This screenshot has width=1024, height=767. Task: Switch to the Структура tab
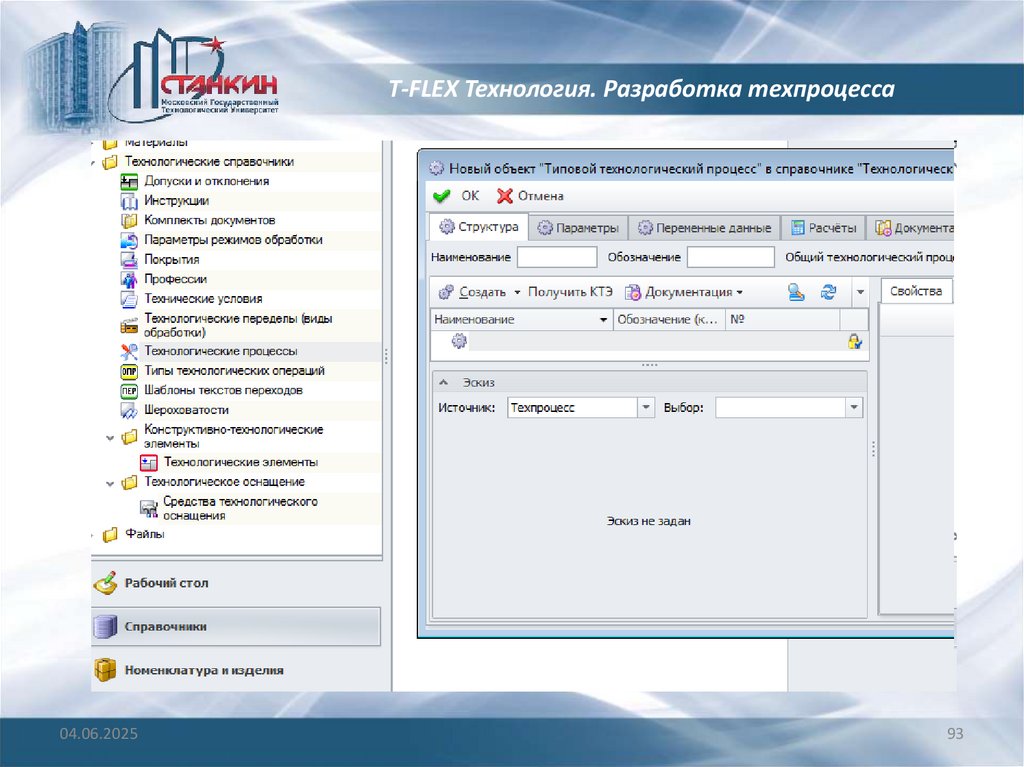[479, 227]
